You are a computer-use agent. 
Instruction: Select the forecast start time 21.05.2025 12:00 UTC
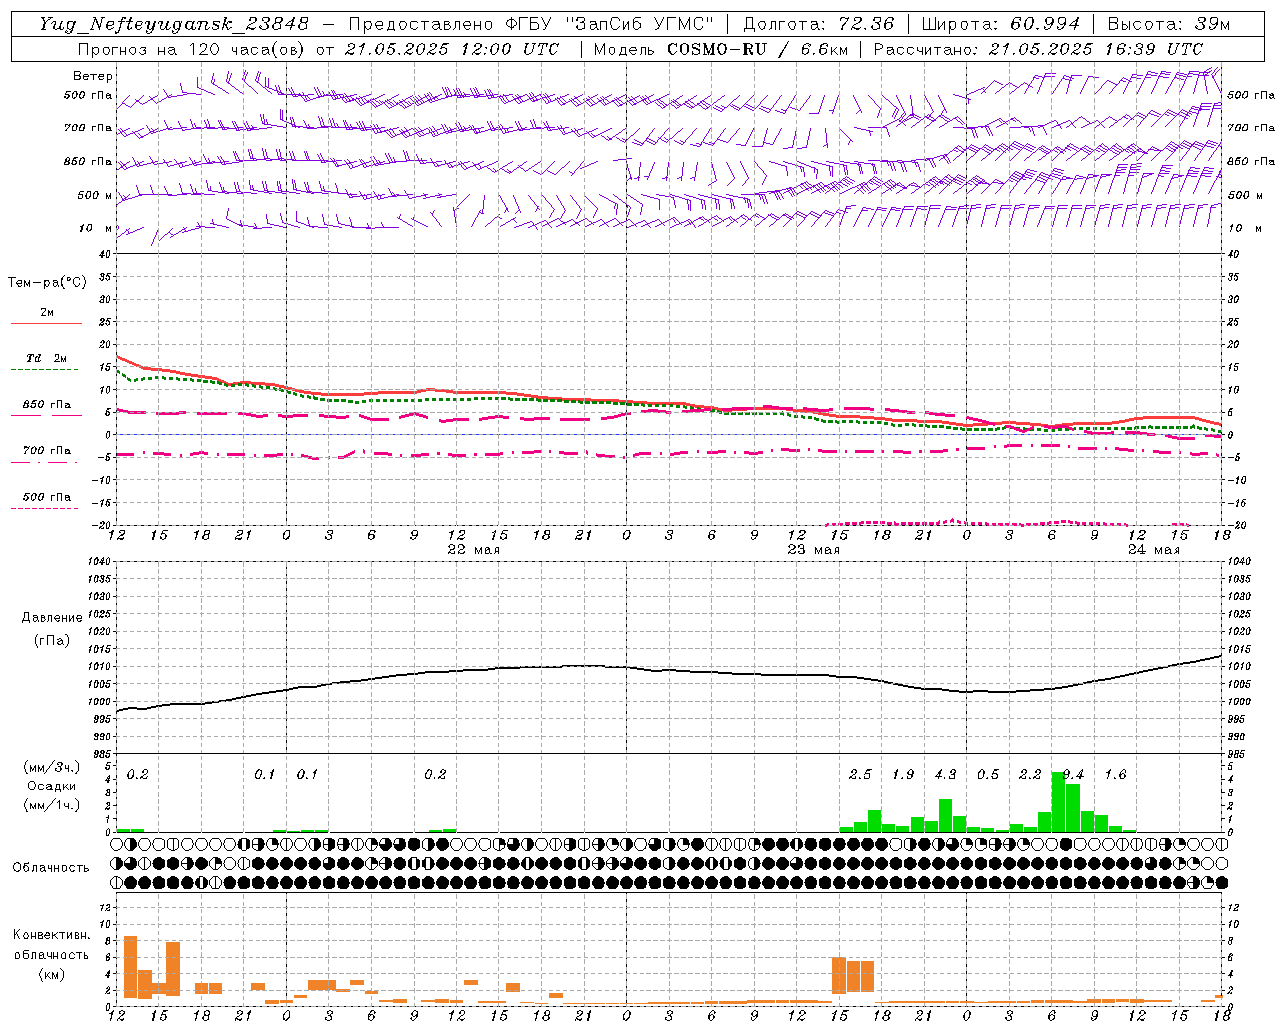tap(452, 49)
